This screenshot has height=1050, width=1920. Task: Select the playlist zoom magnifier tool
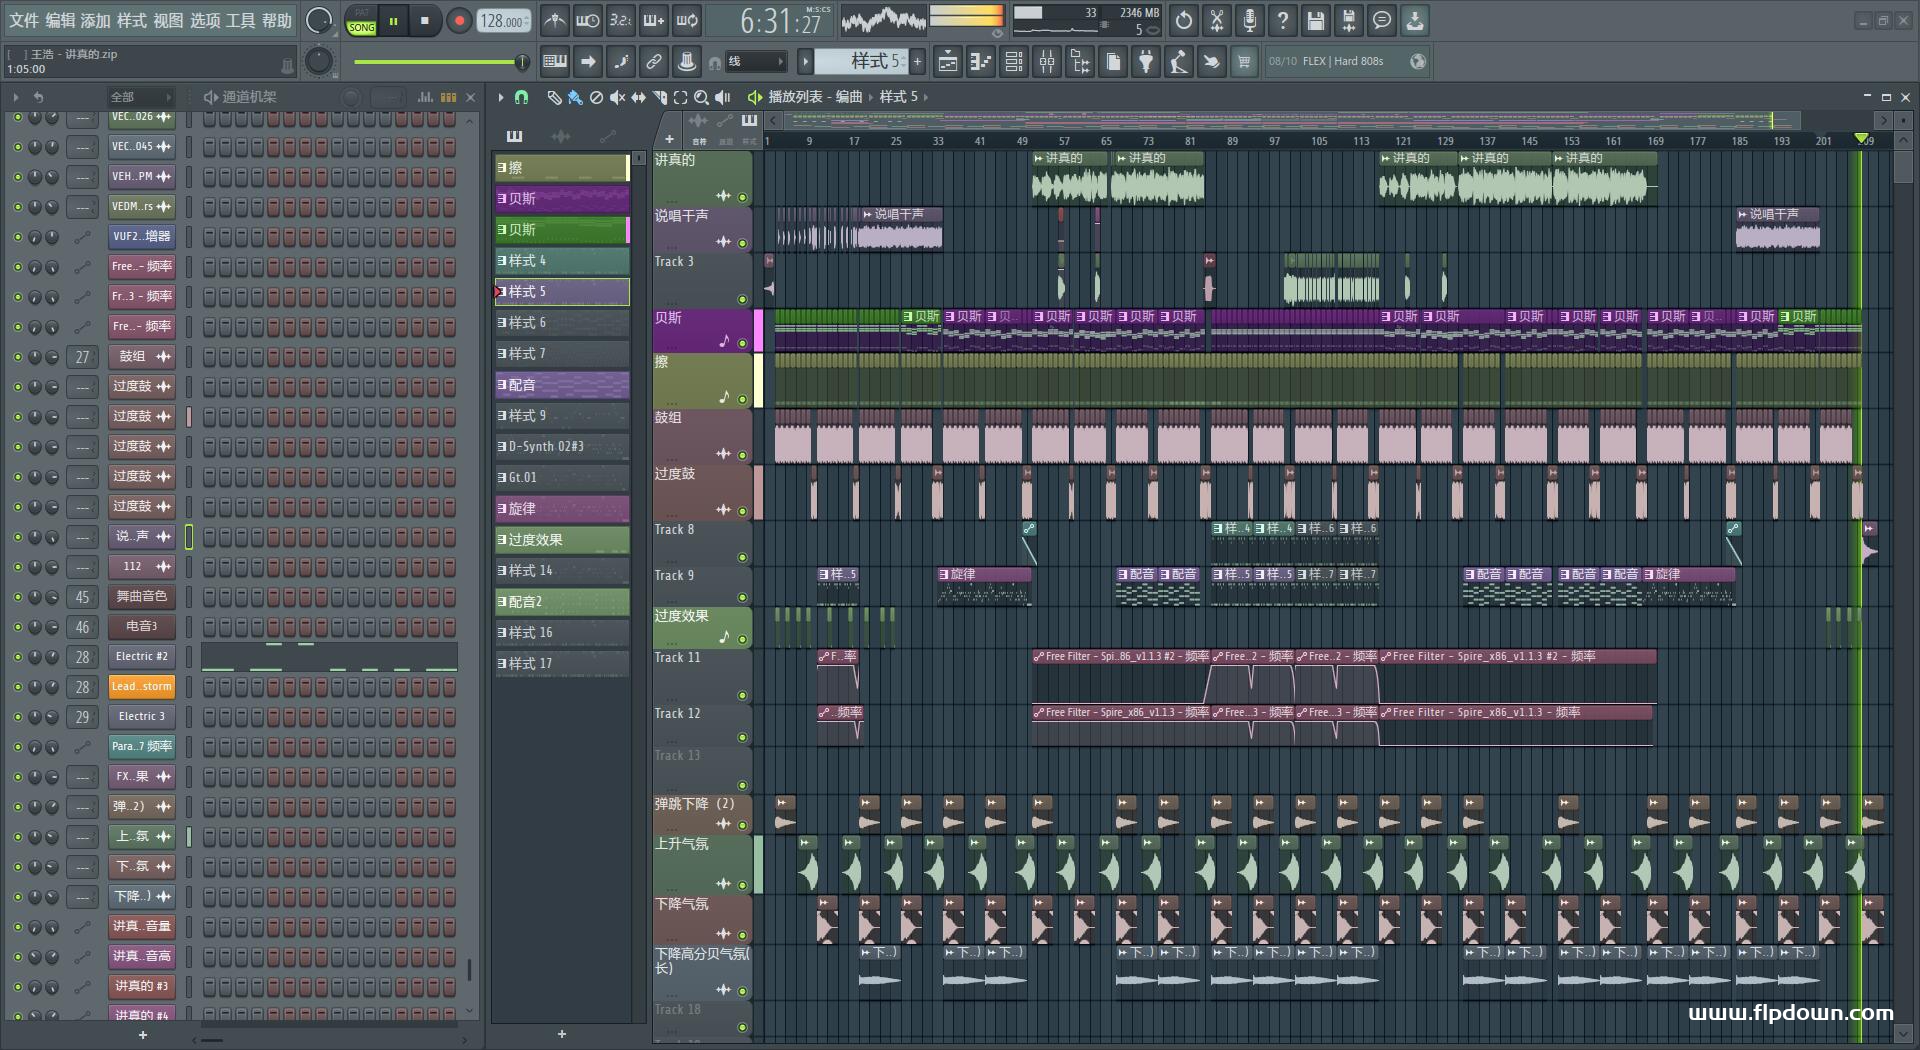point(701,97)
